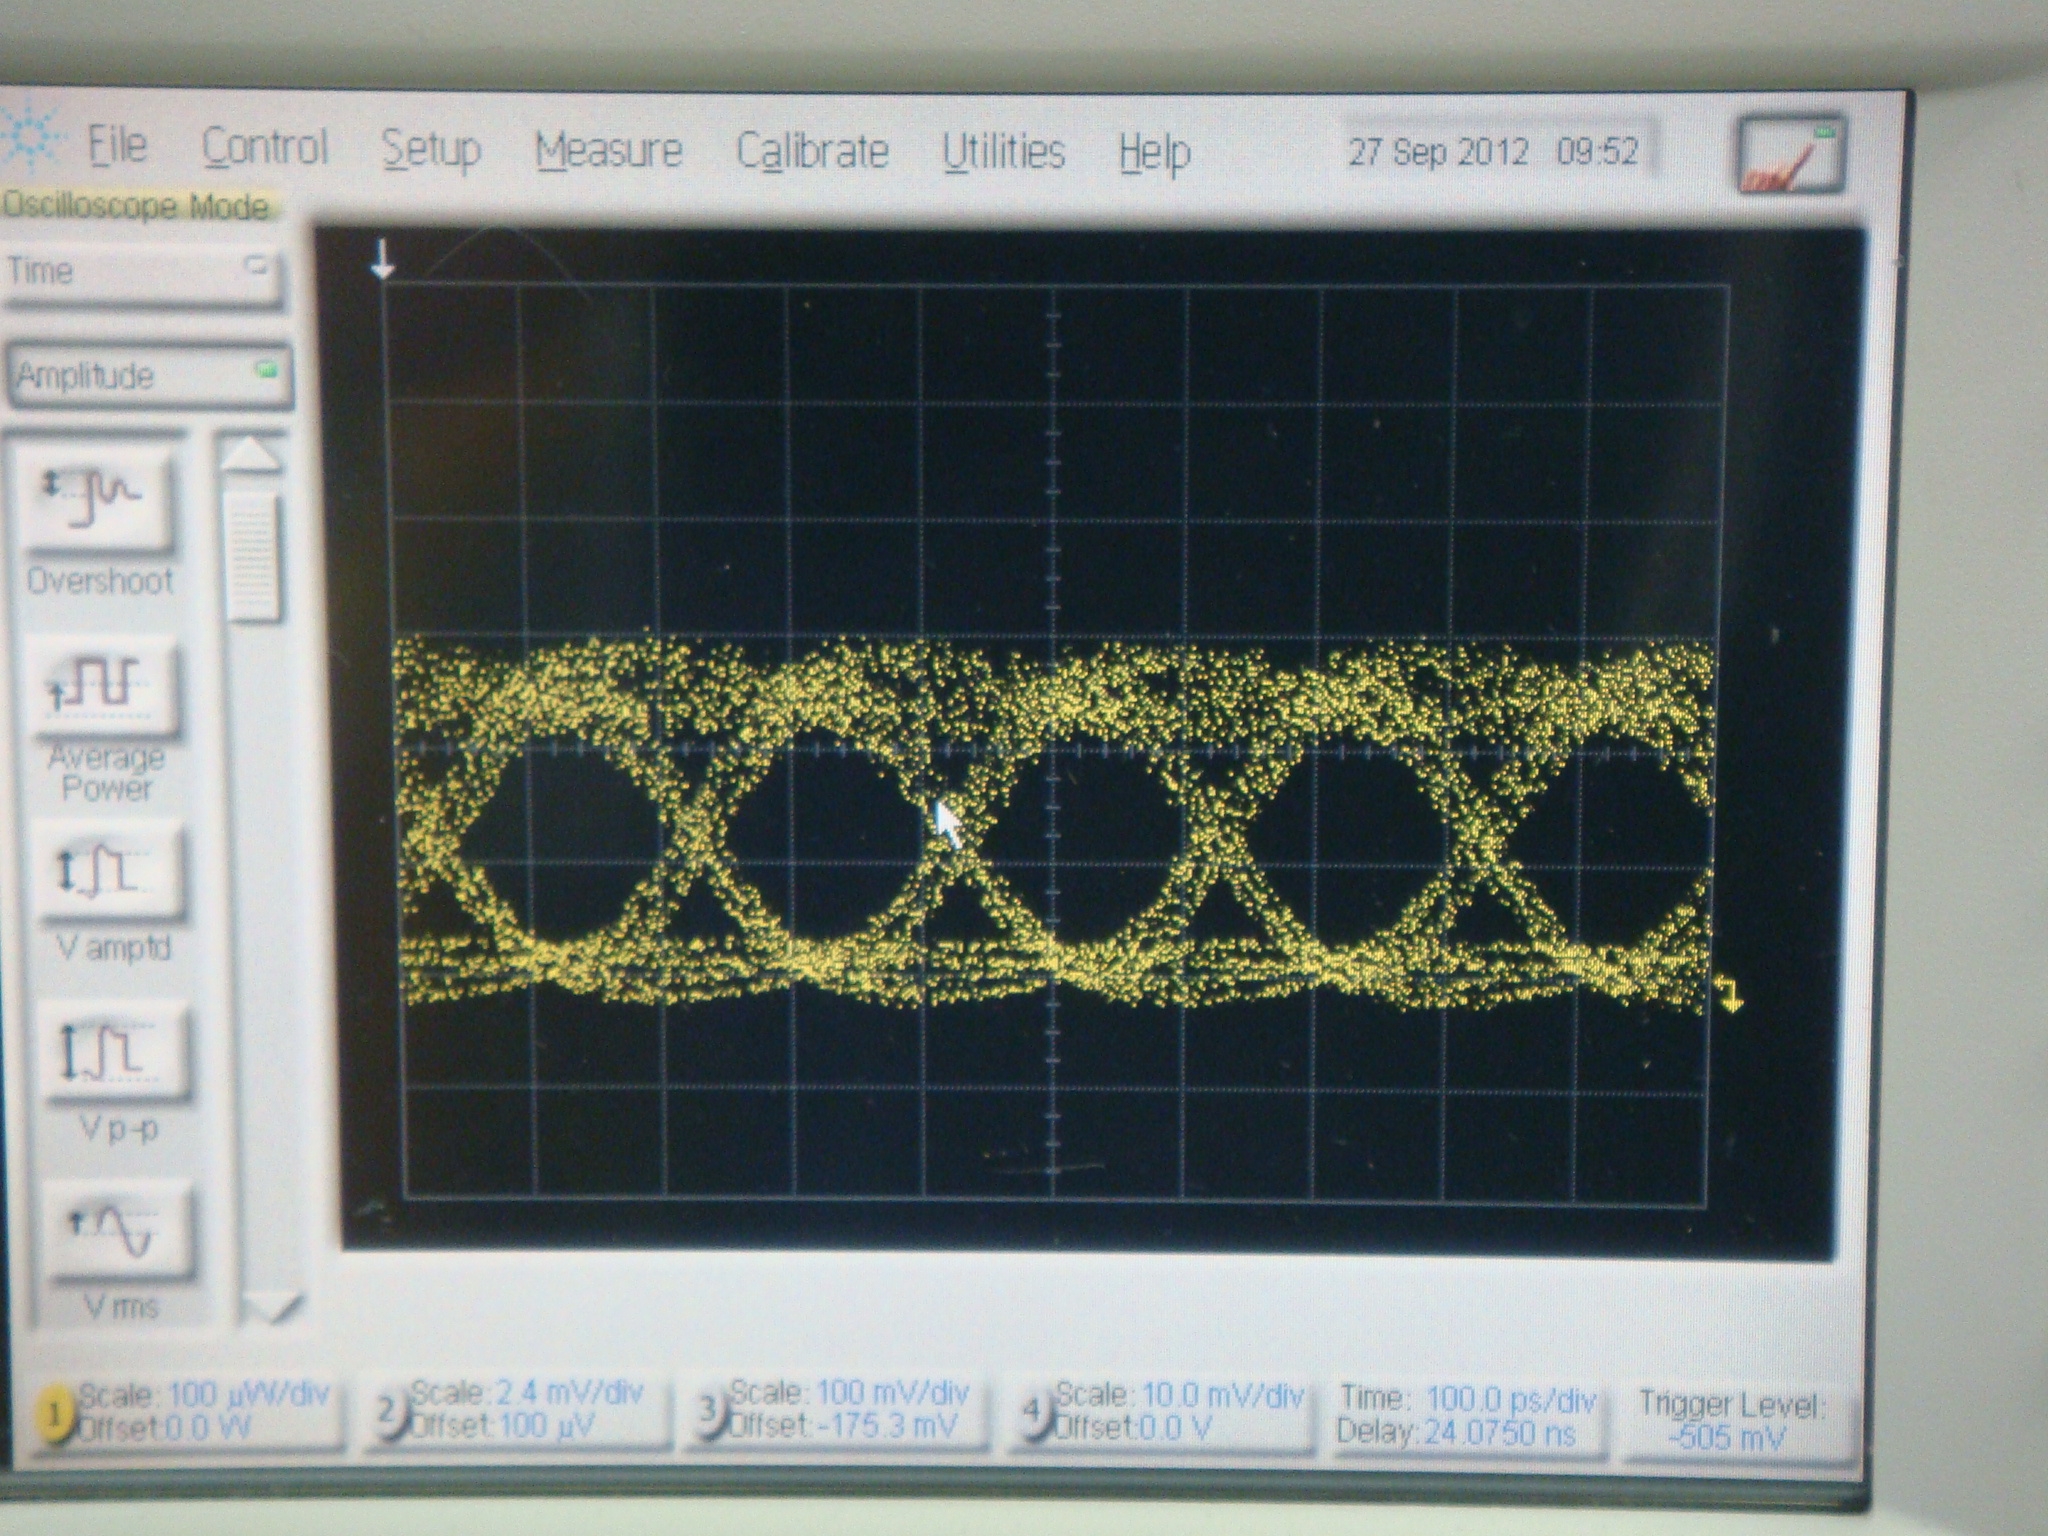Click the V p-p measurement icon
The image size is (2048, 1536).
[118, 1053]
